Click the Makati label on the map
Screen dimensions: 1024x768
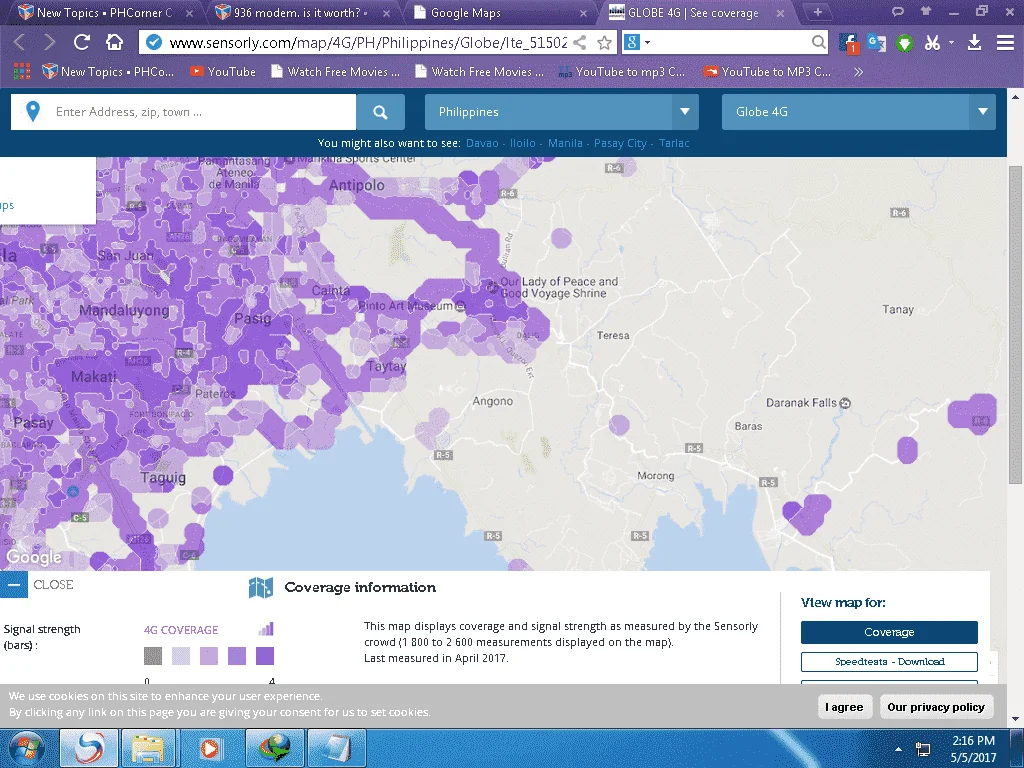(x=93, y=377)
